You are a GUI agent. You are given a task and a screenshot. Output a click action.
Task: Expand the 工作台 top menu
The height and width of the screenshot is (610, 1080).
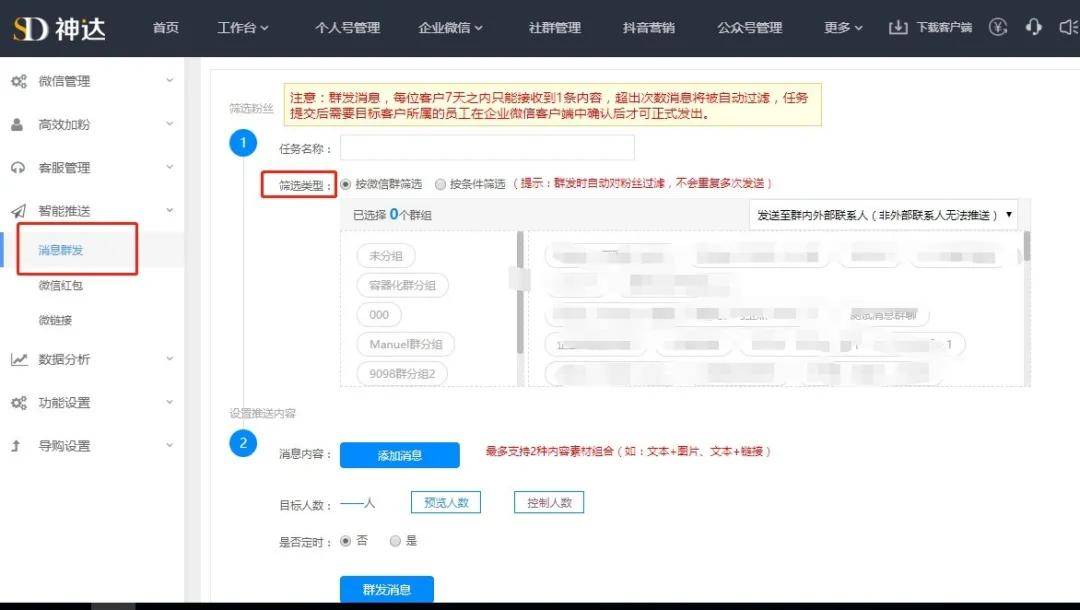(x=242, y=28)
